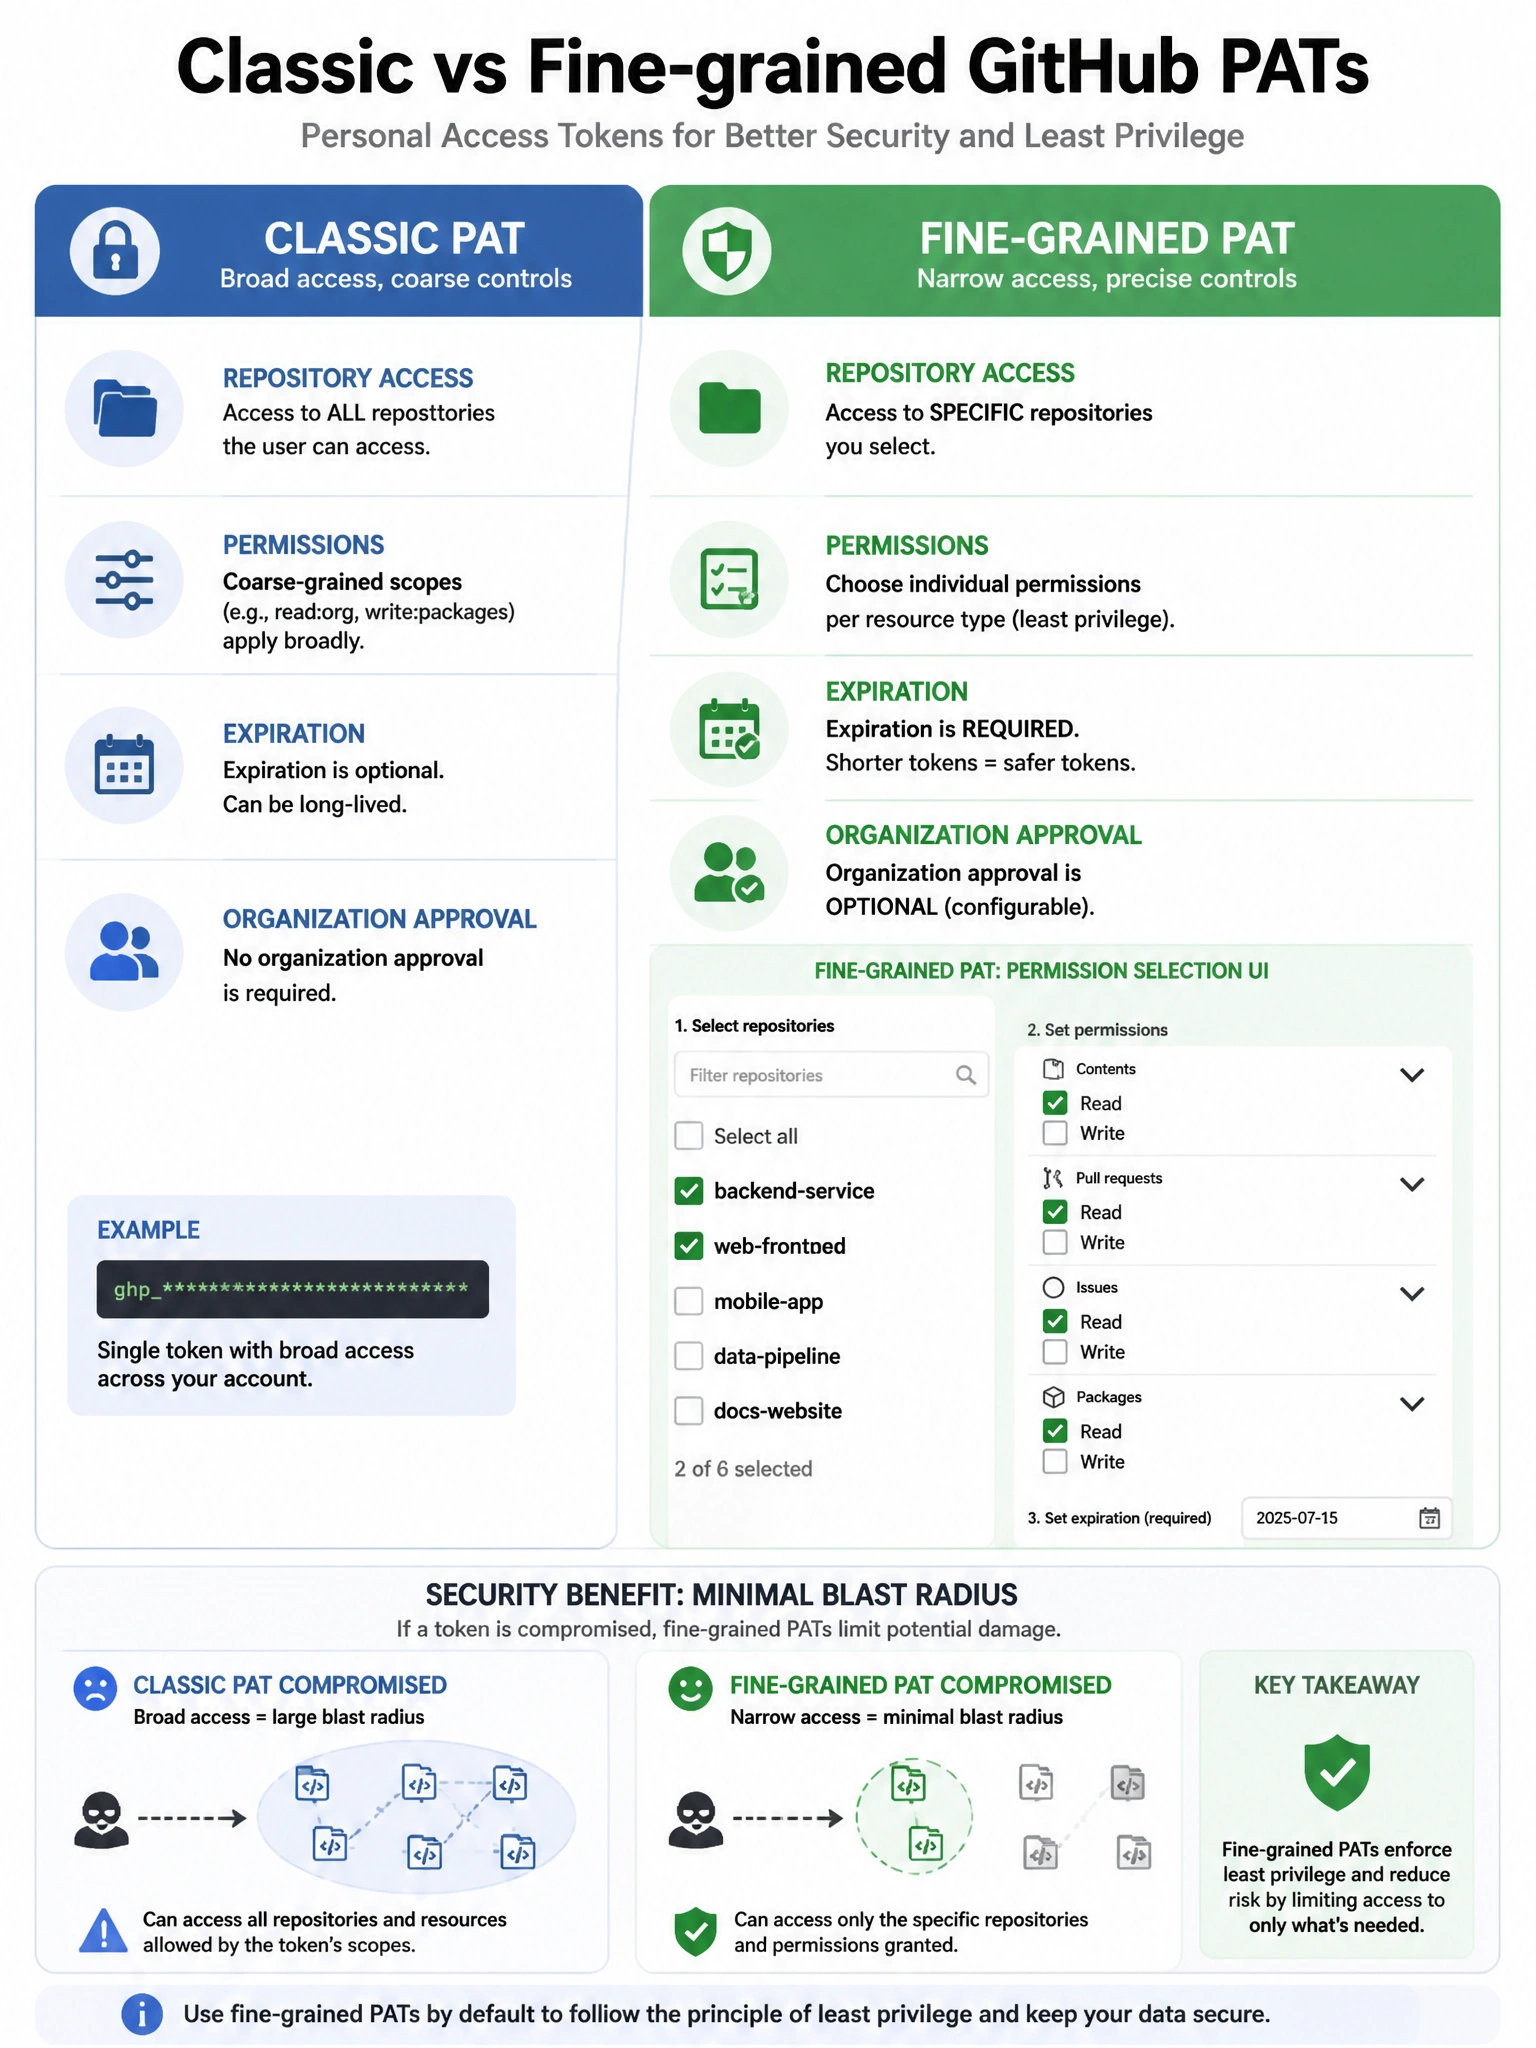1536x2048 pixels.
Task: Click the green Expiration calendar icon
Action: point(729,729)
